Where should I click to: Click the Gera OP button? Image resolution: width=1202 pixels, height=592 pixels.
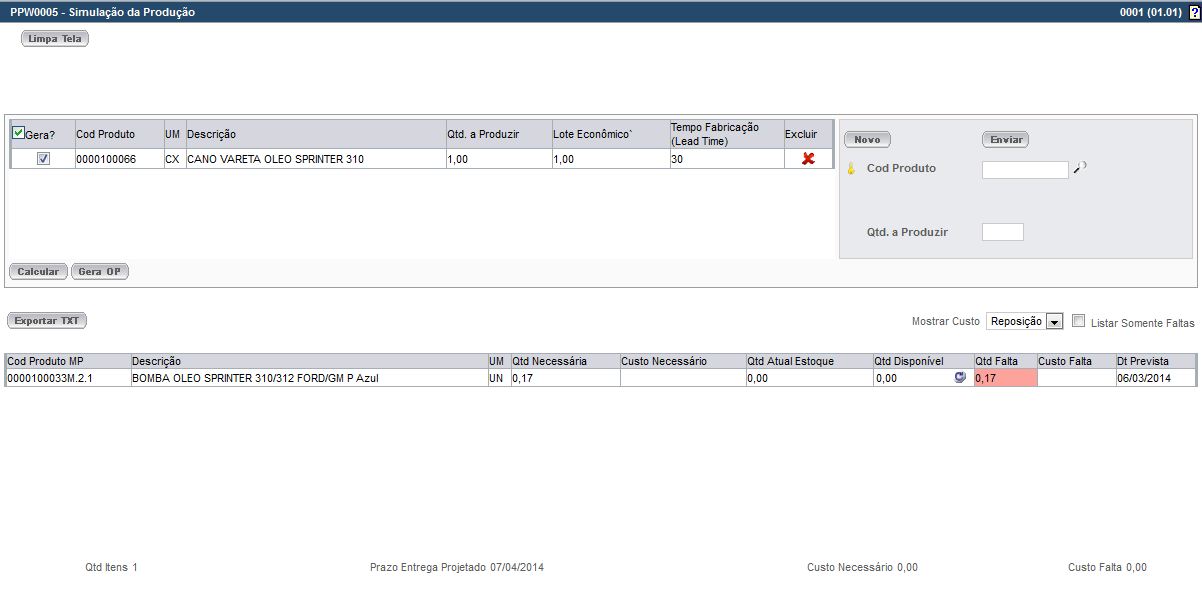(100, 272)
